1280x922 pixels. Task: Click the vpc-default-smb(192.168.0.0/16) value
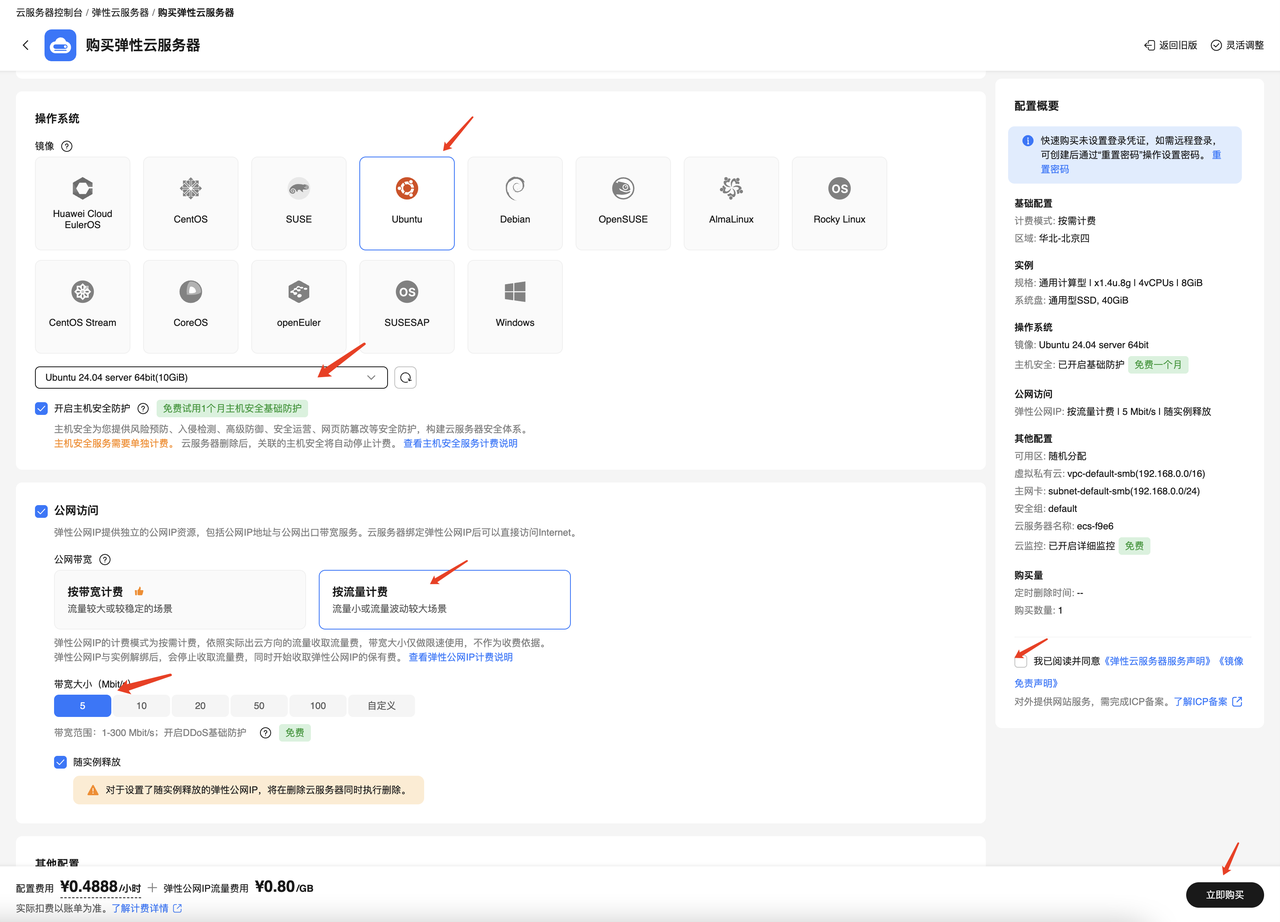(x=1136, y=473)
